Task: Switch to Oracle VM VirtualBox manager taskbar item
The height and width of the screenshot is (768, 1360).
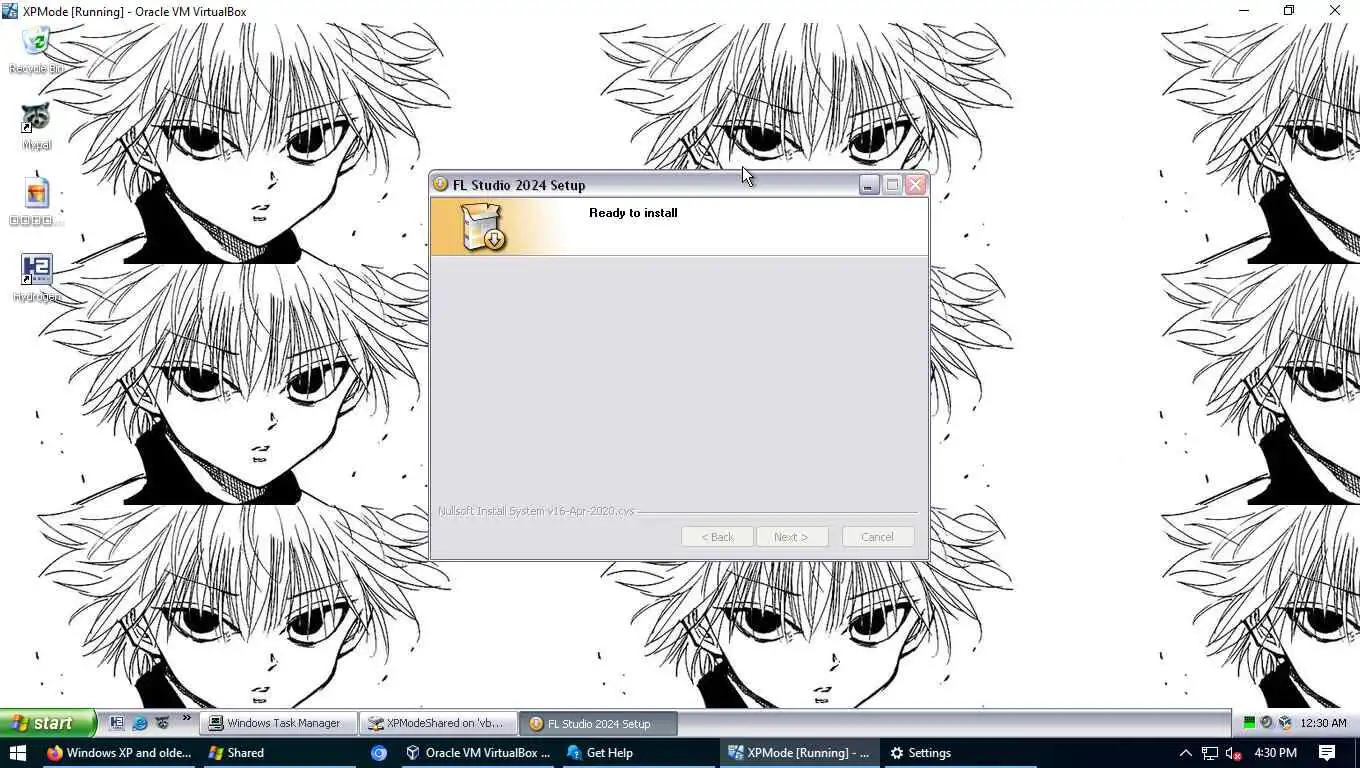Action: point(478,753)
